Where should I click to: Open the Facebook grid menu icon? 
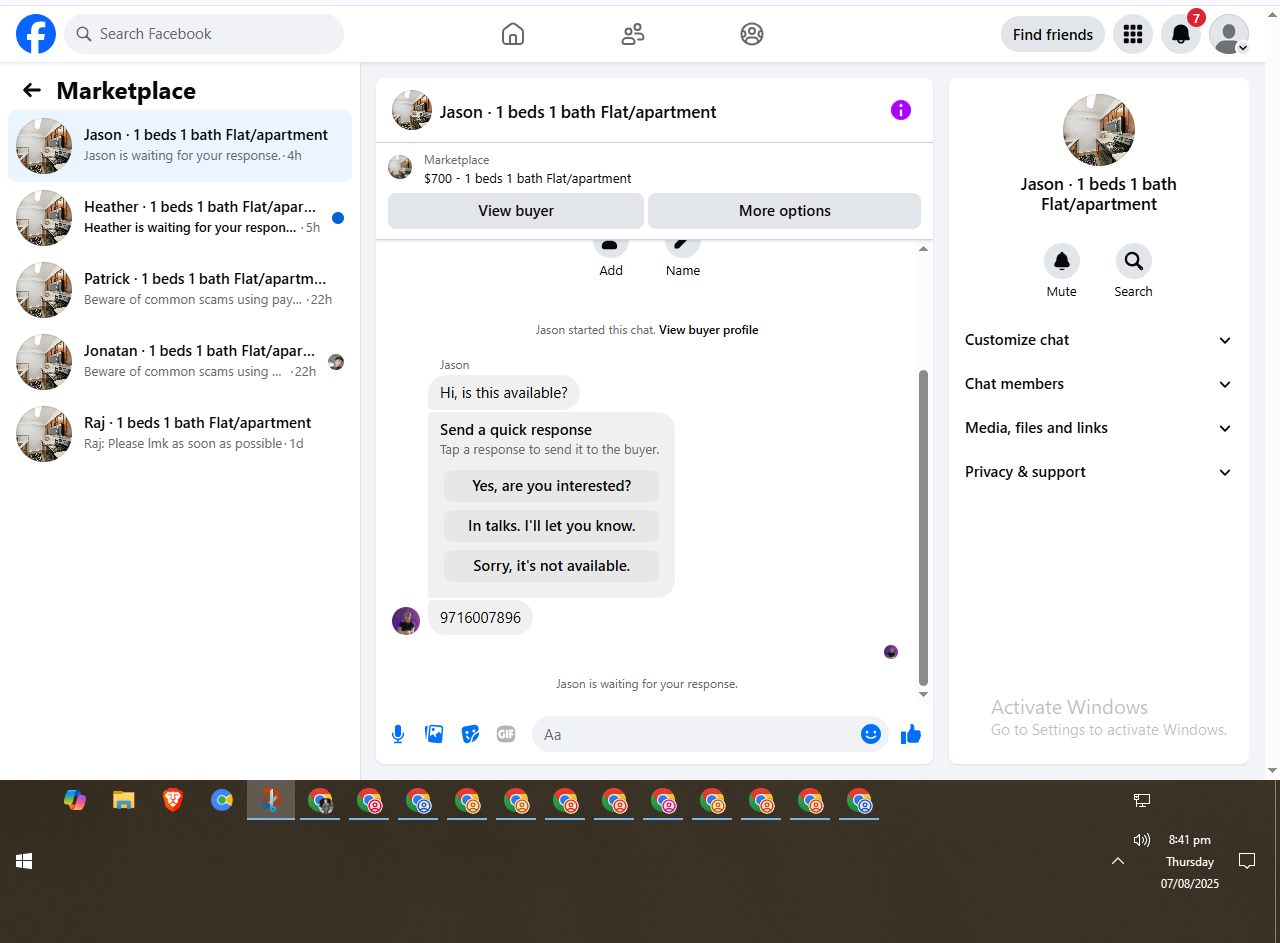pos(1133,34)
